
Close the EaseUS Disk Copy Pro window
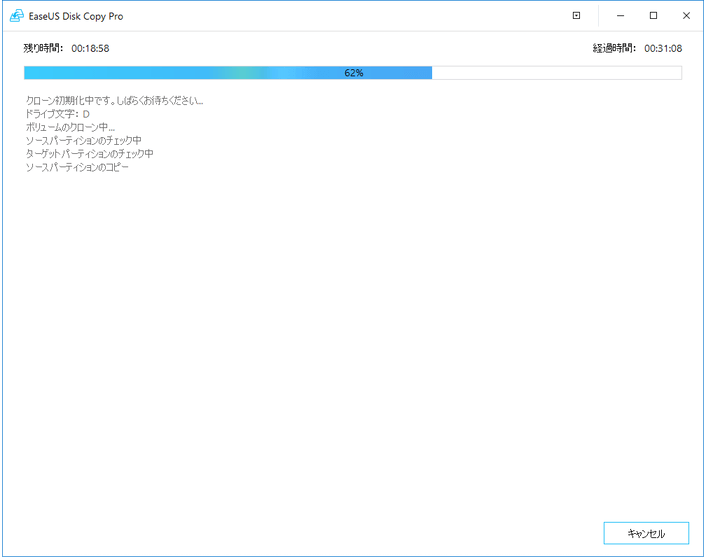point(686,16)
